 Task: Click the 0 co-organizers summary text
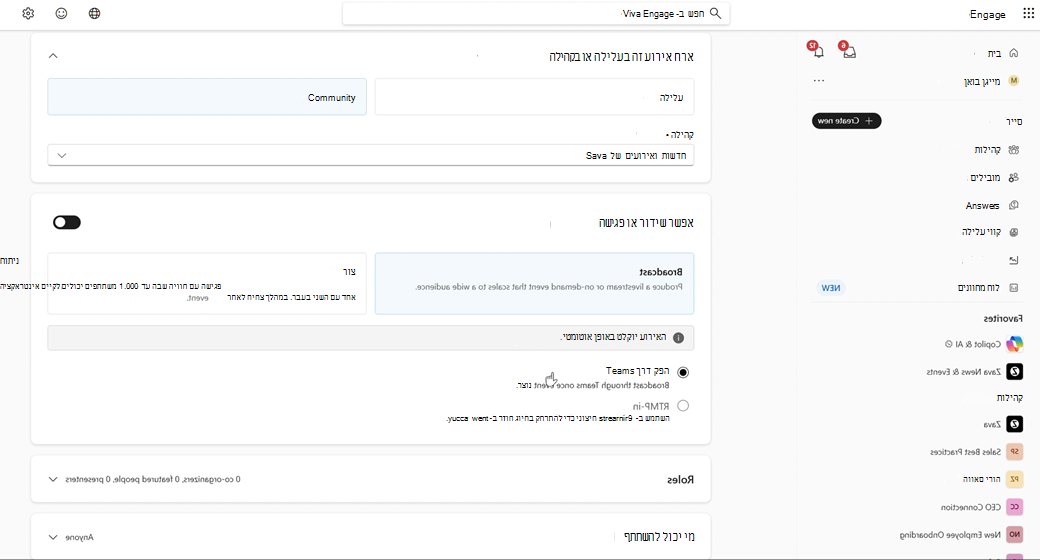(x=153, y=479)
